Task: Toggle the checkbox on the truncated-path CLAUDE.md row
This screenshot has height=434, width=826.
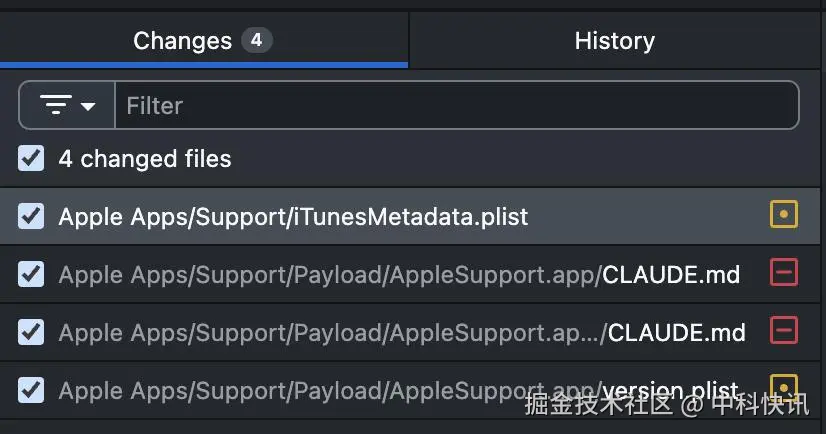Action: click(31, 332)
